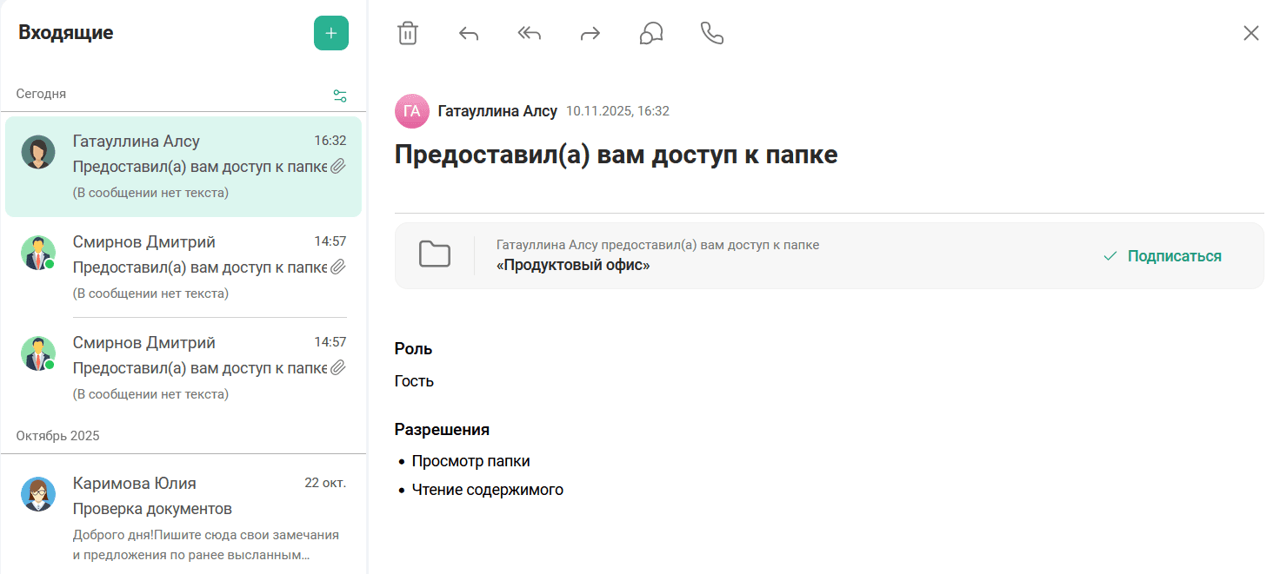The height and width of the screenshot is (574, 1280).
Task: Click the Роль label
Action: (x=414, y=349)
